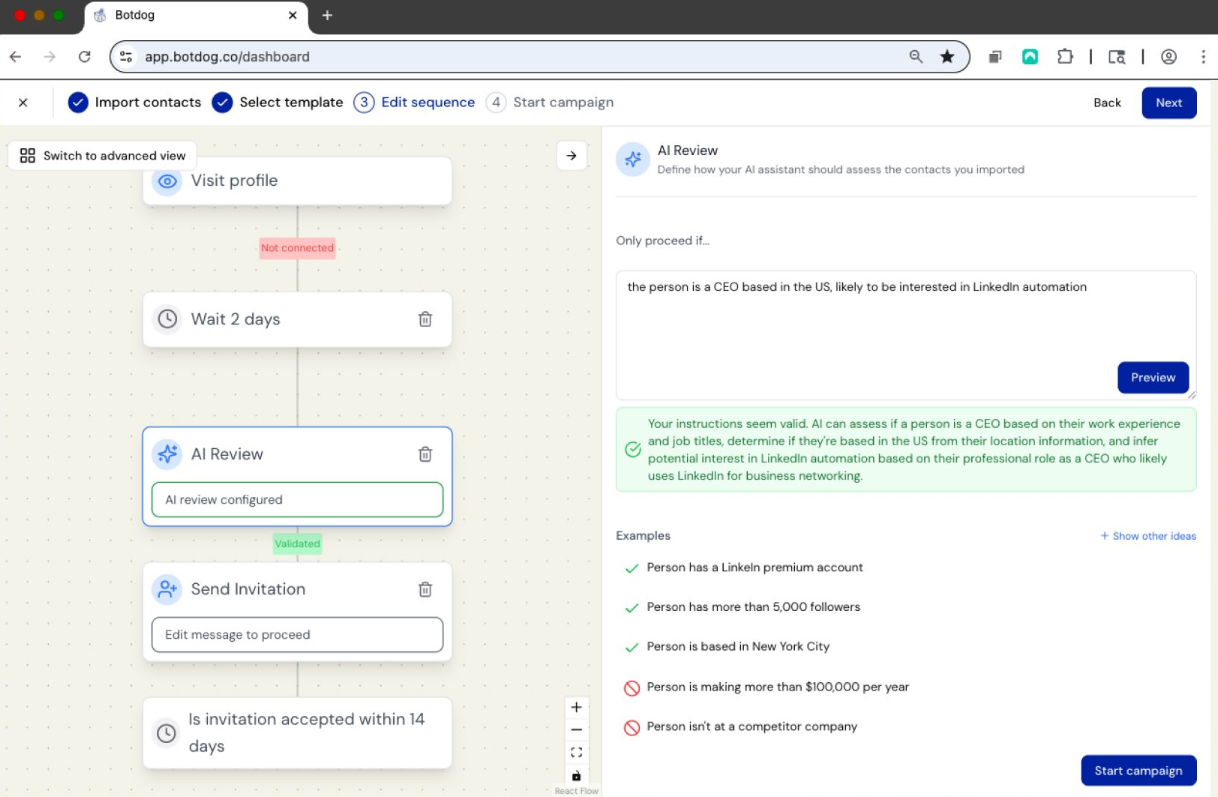This screenshot has height=797, width=1218.
Task: Click the add-person icon on Send Invitation
Action: point(167,589)
